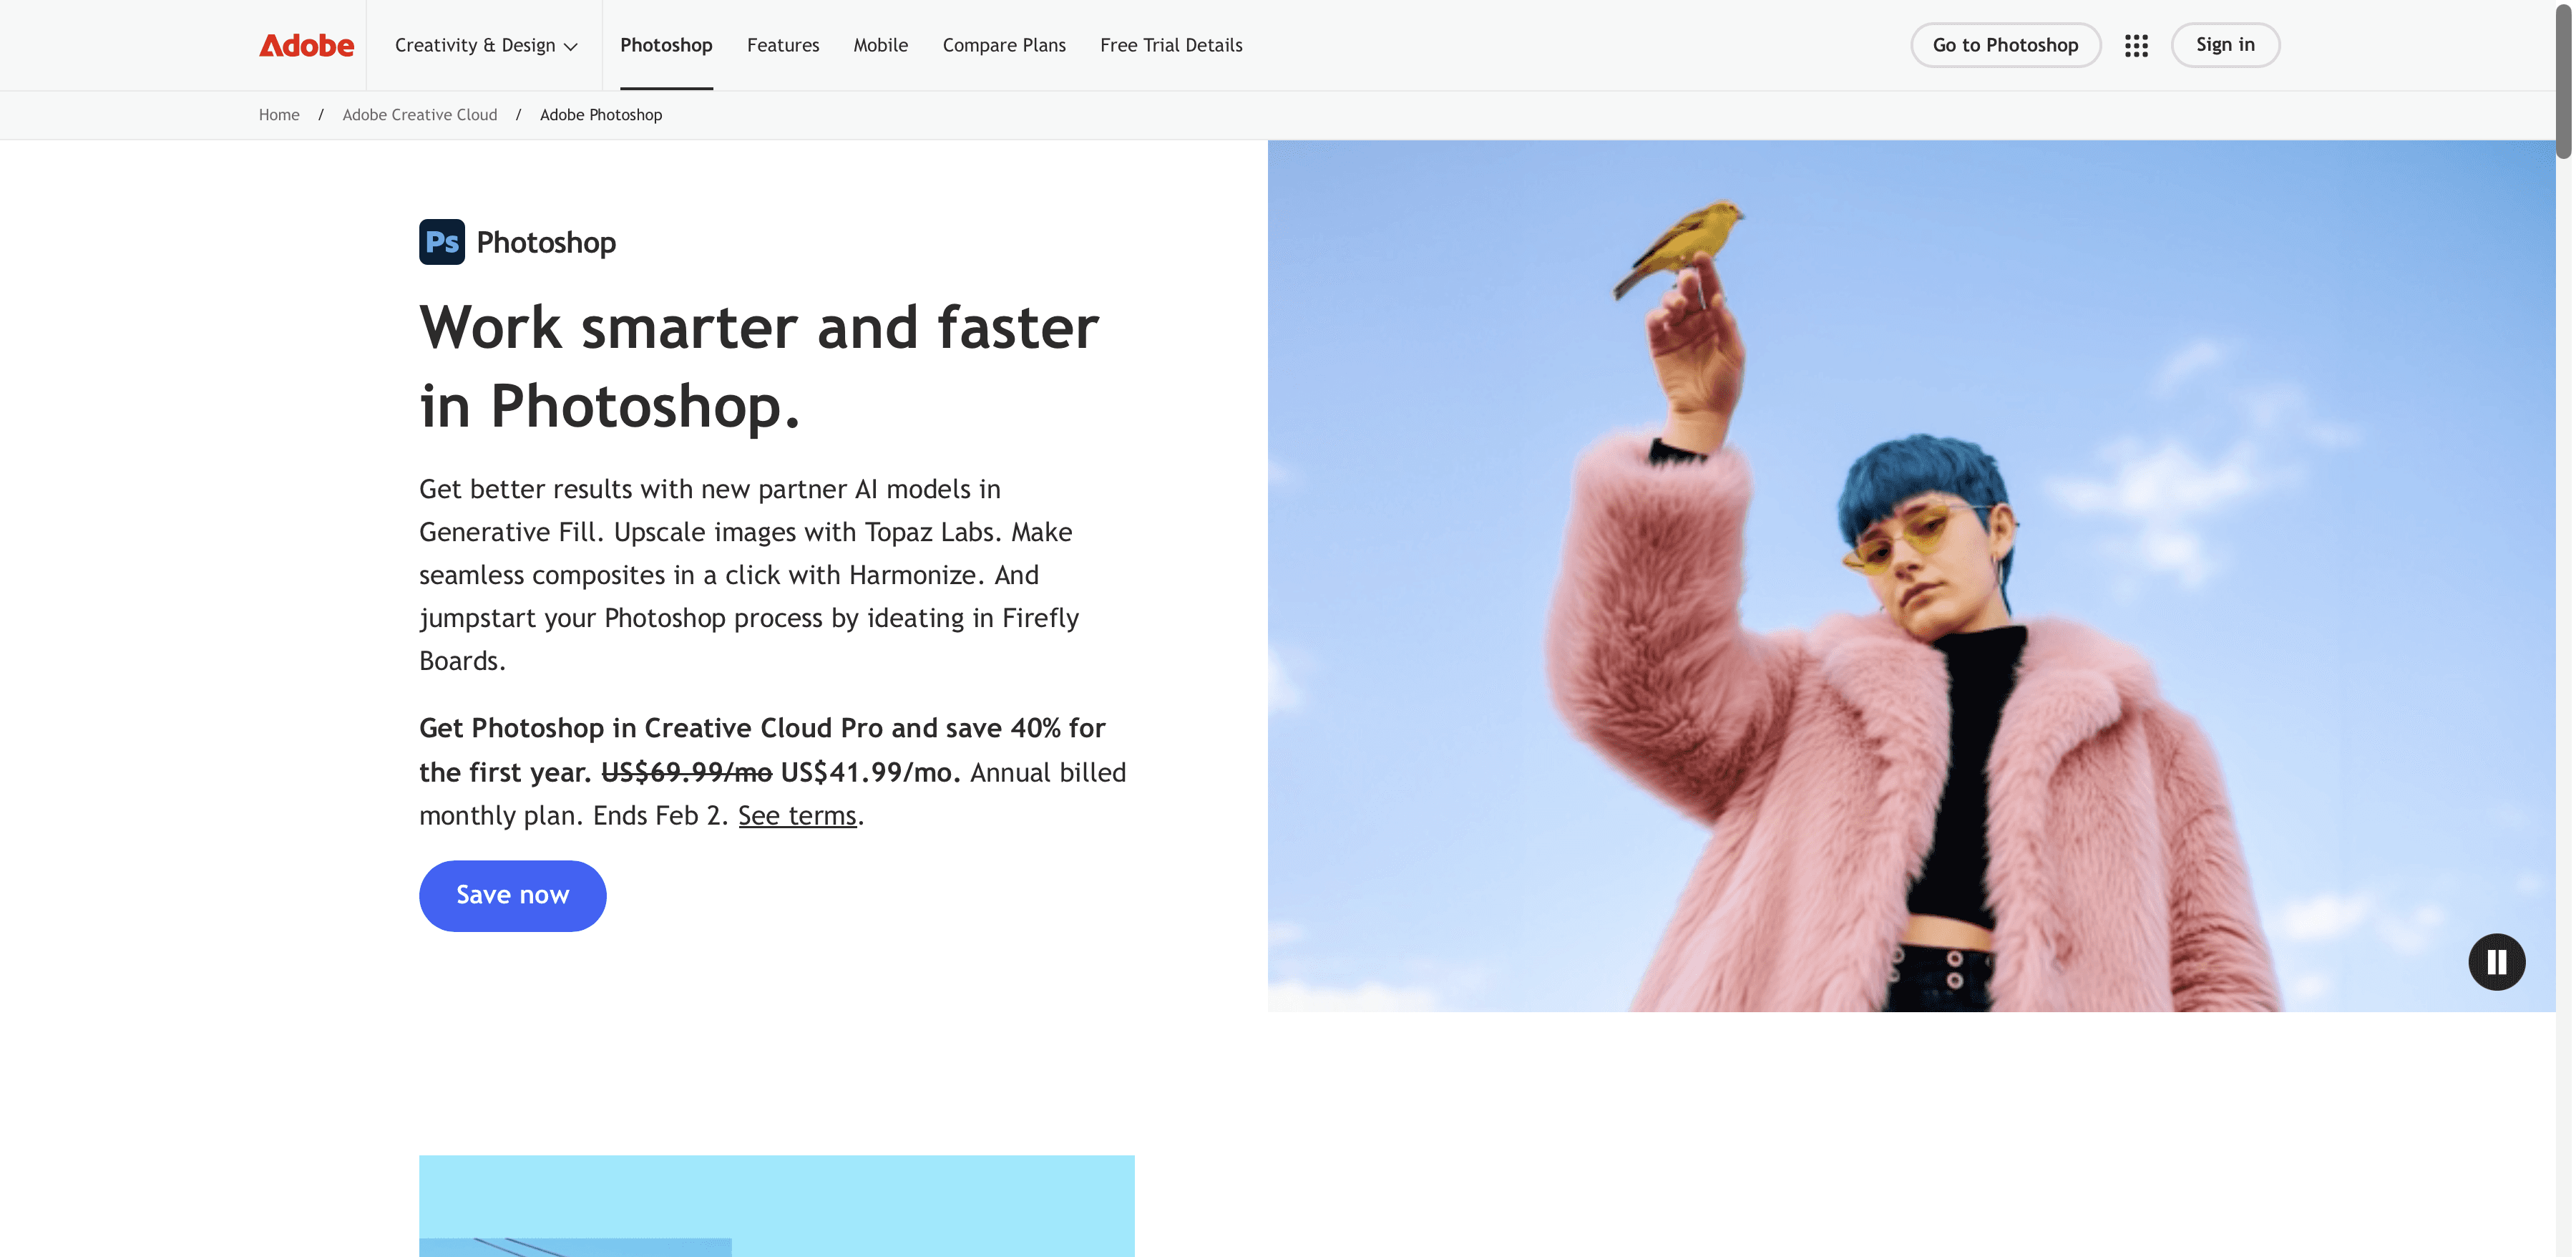The height and width of the screenshot is (1257, 2576).
Task: Click the Adobe logo
Action: pyautogui.click(x=306, y=45)
